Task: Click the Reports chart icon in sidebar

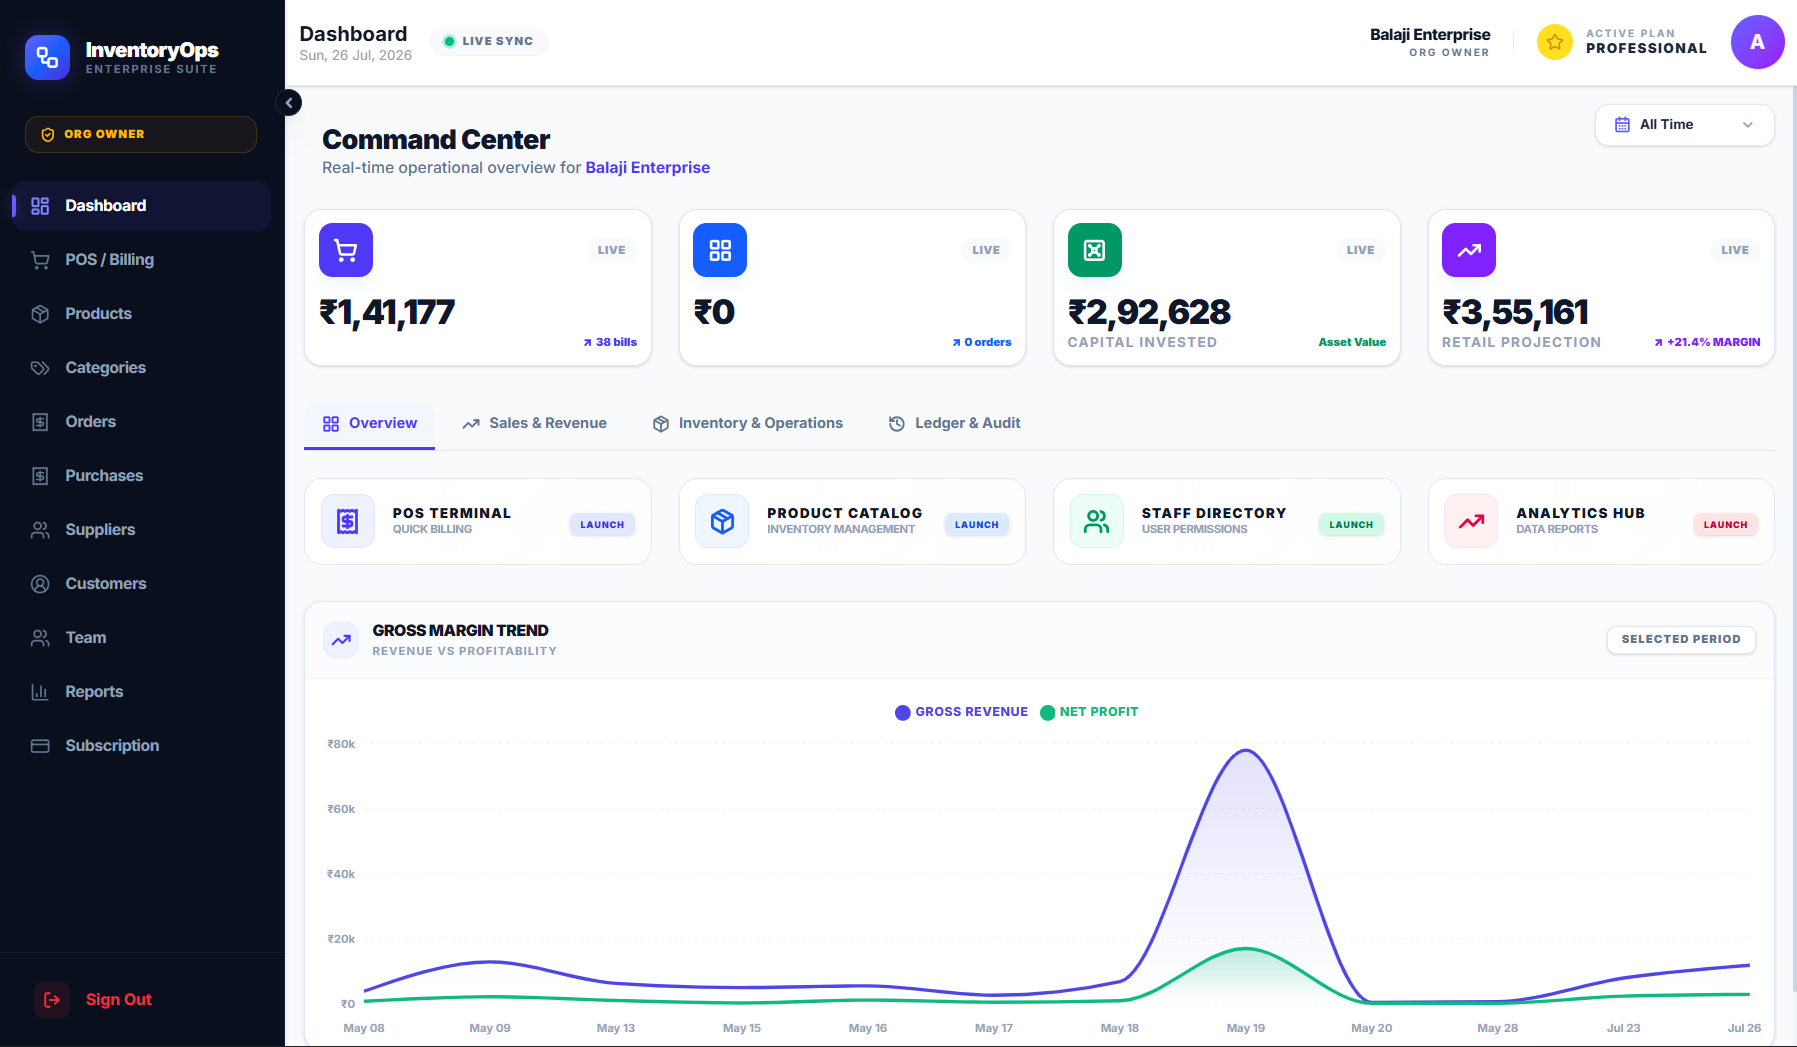Action: point(40,692)
